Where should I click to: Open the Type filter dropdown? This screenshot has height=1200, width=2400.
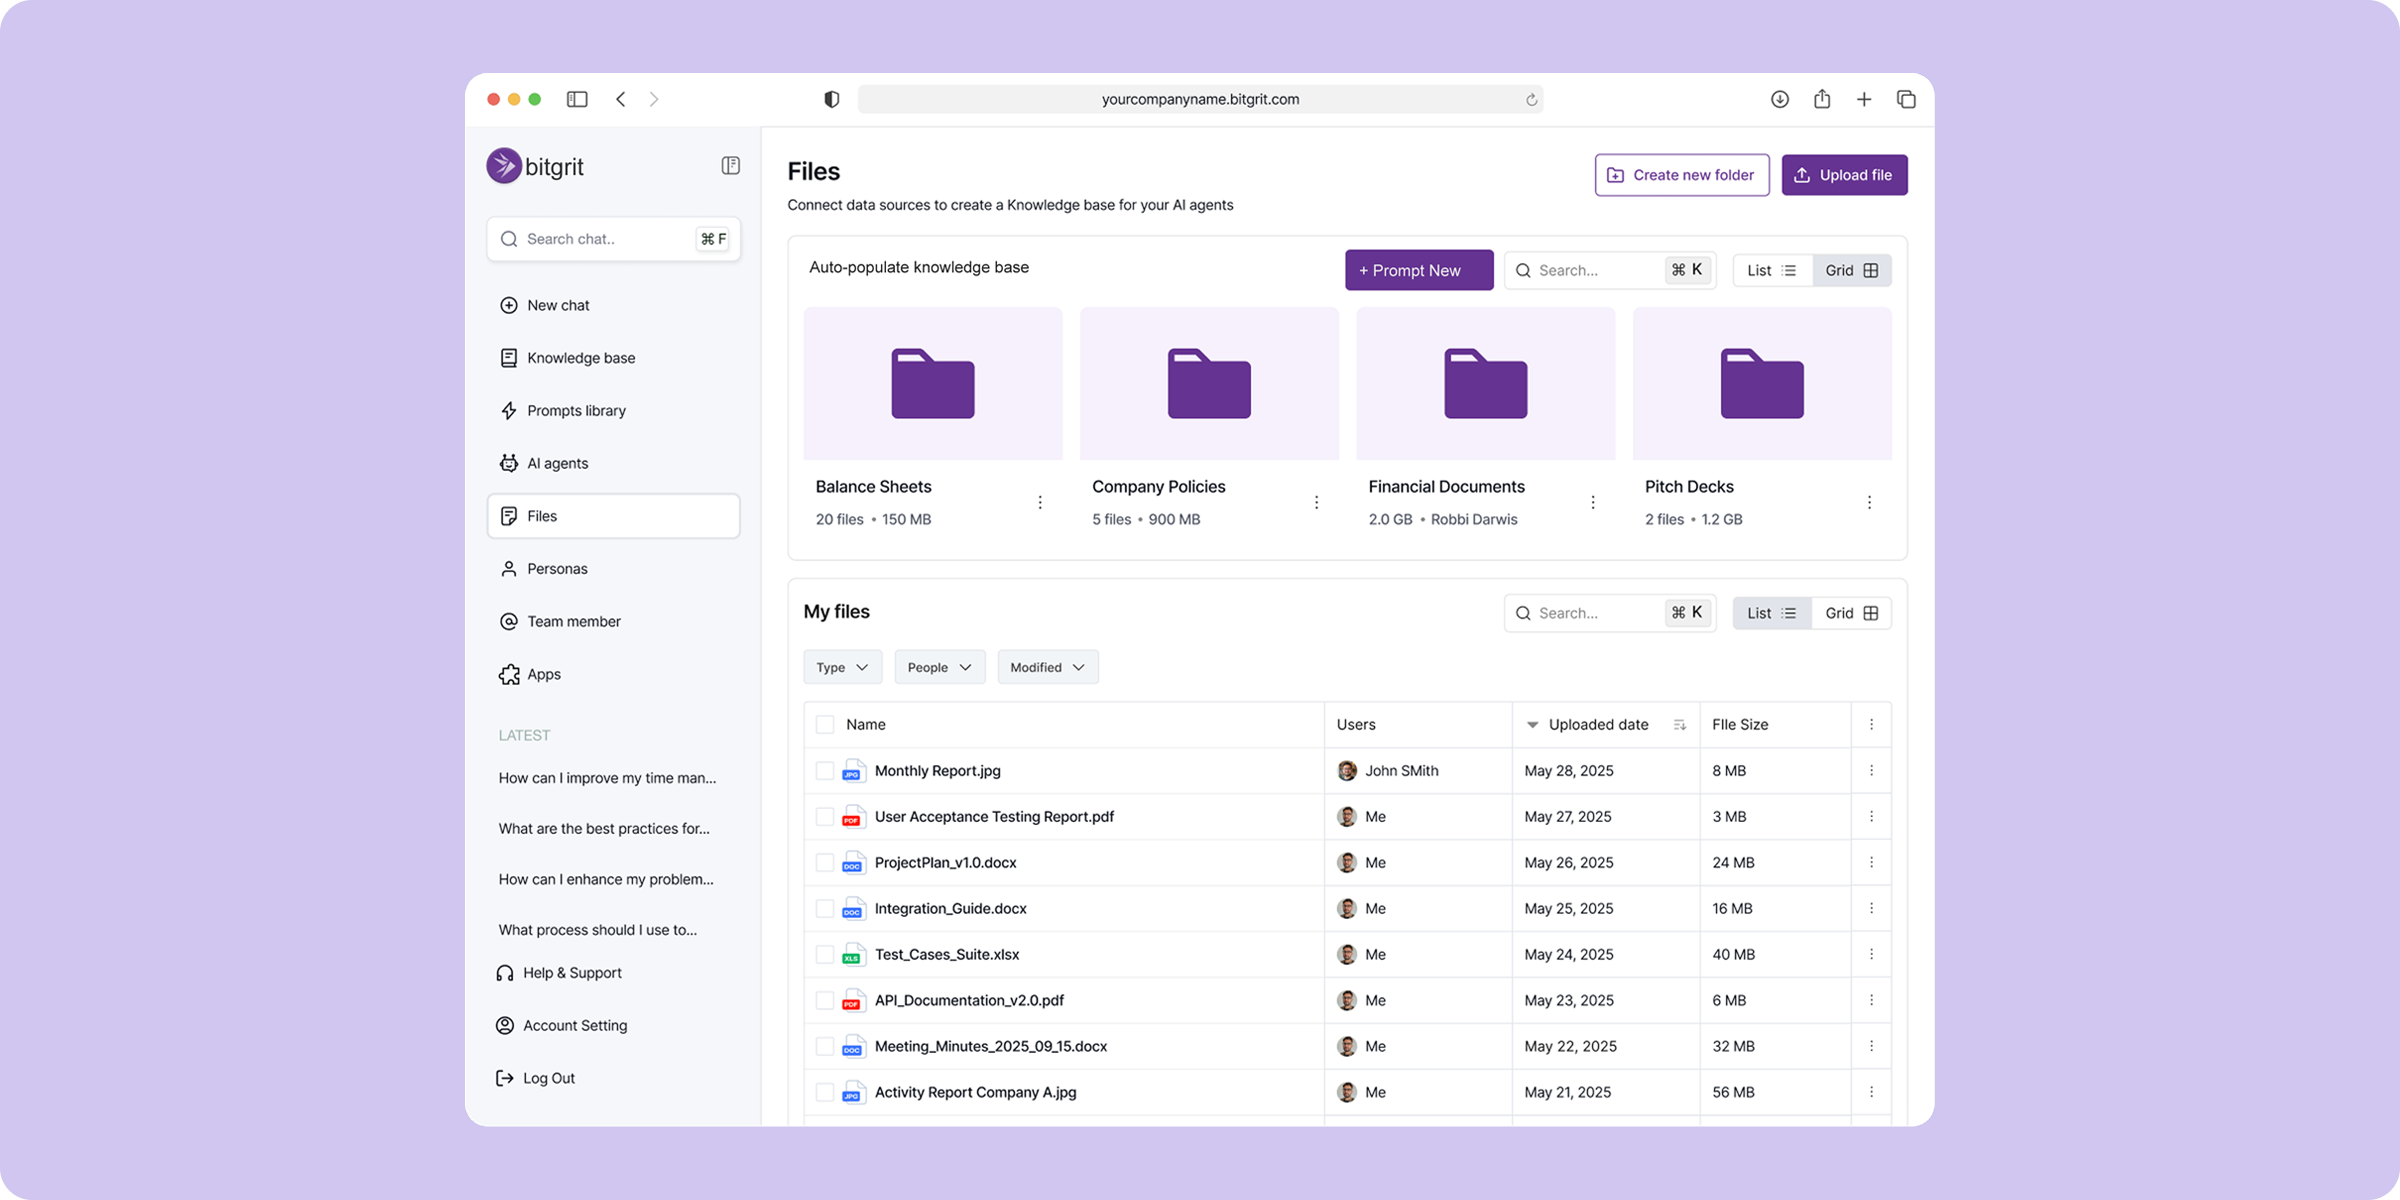[x=842, y=667]
